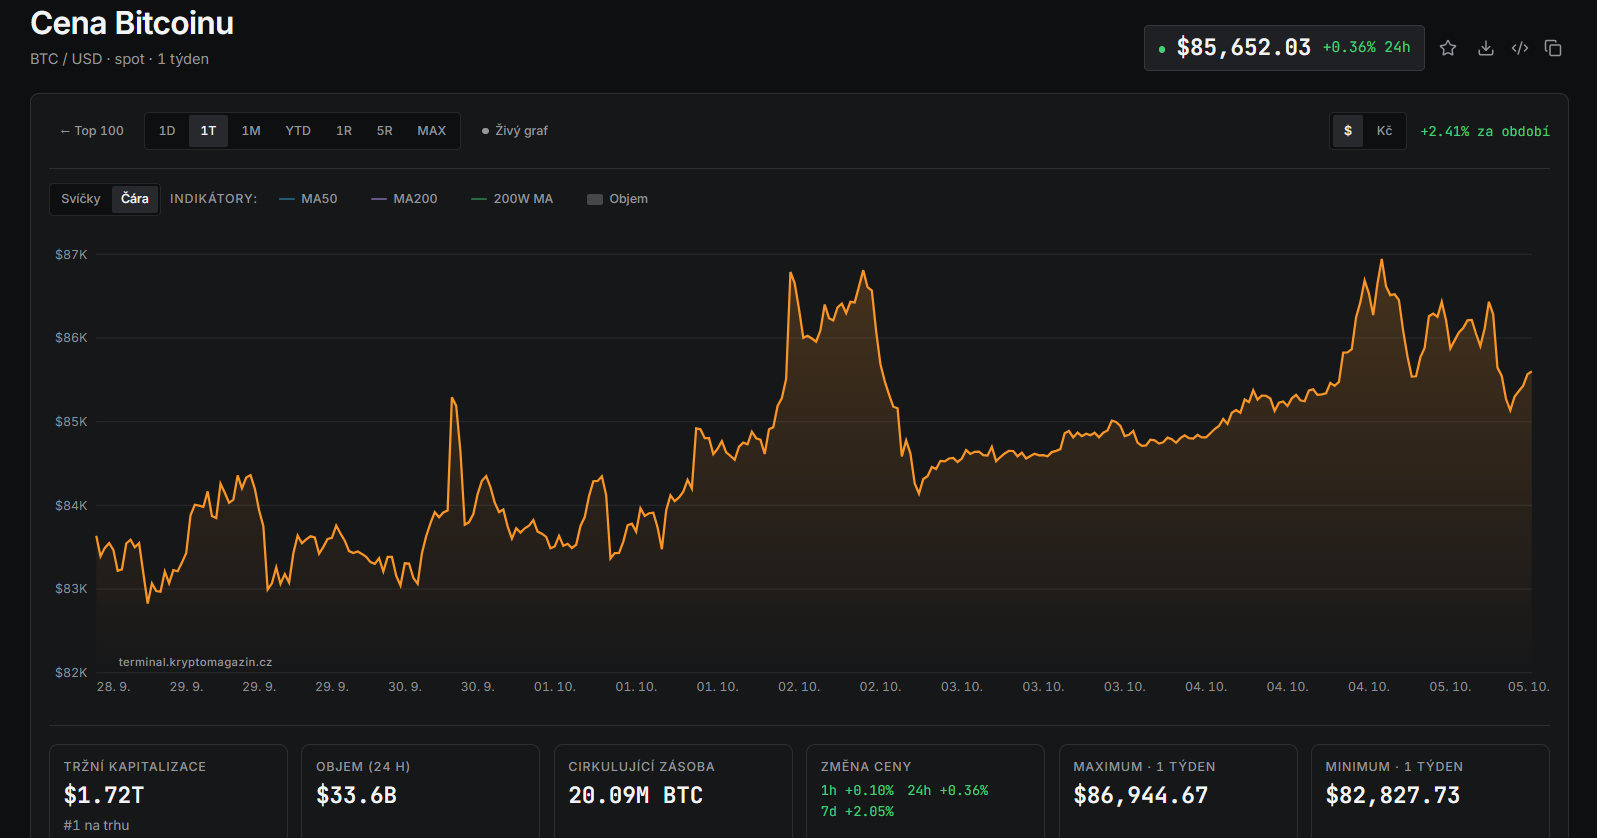Toggle the Živý graf live indicator
Screen dimensions: 1597x838
[515, 131]
